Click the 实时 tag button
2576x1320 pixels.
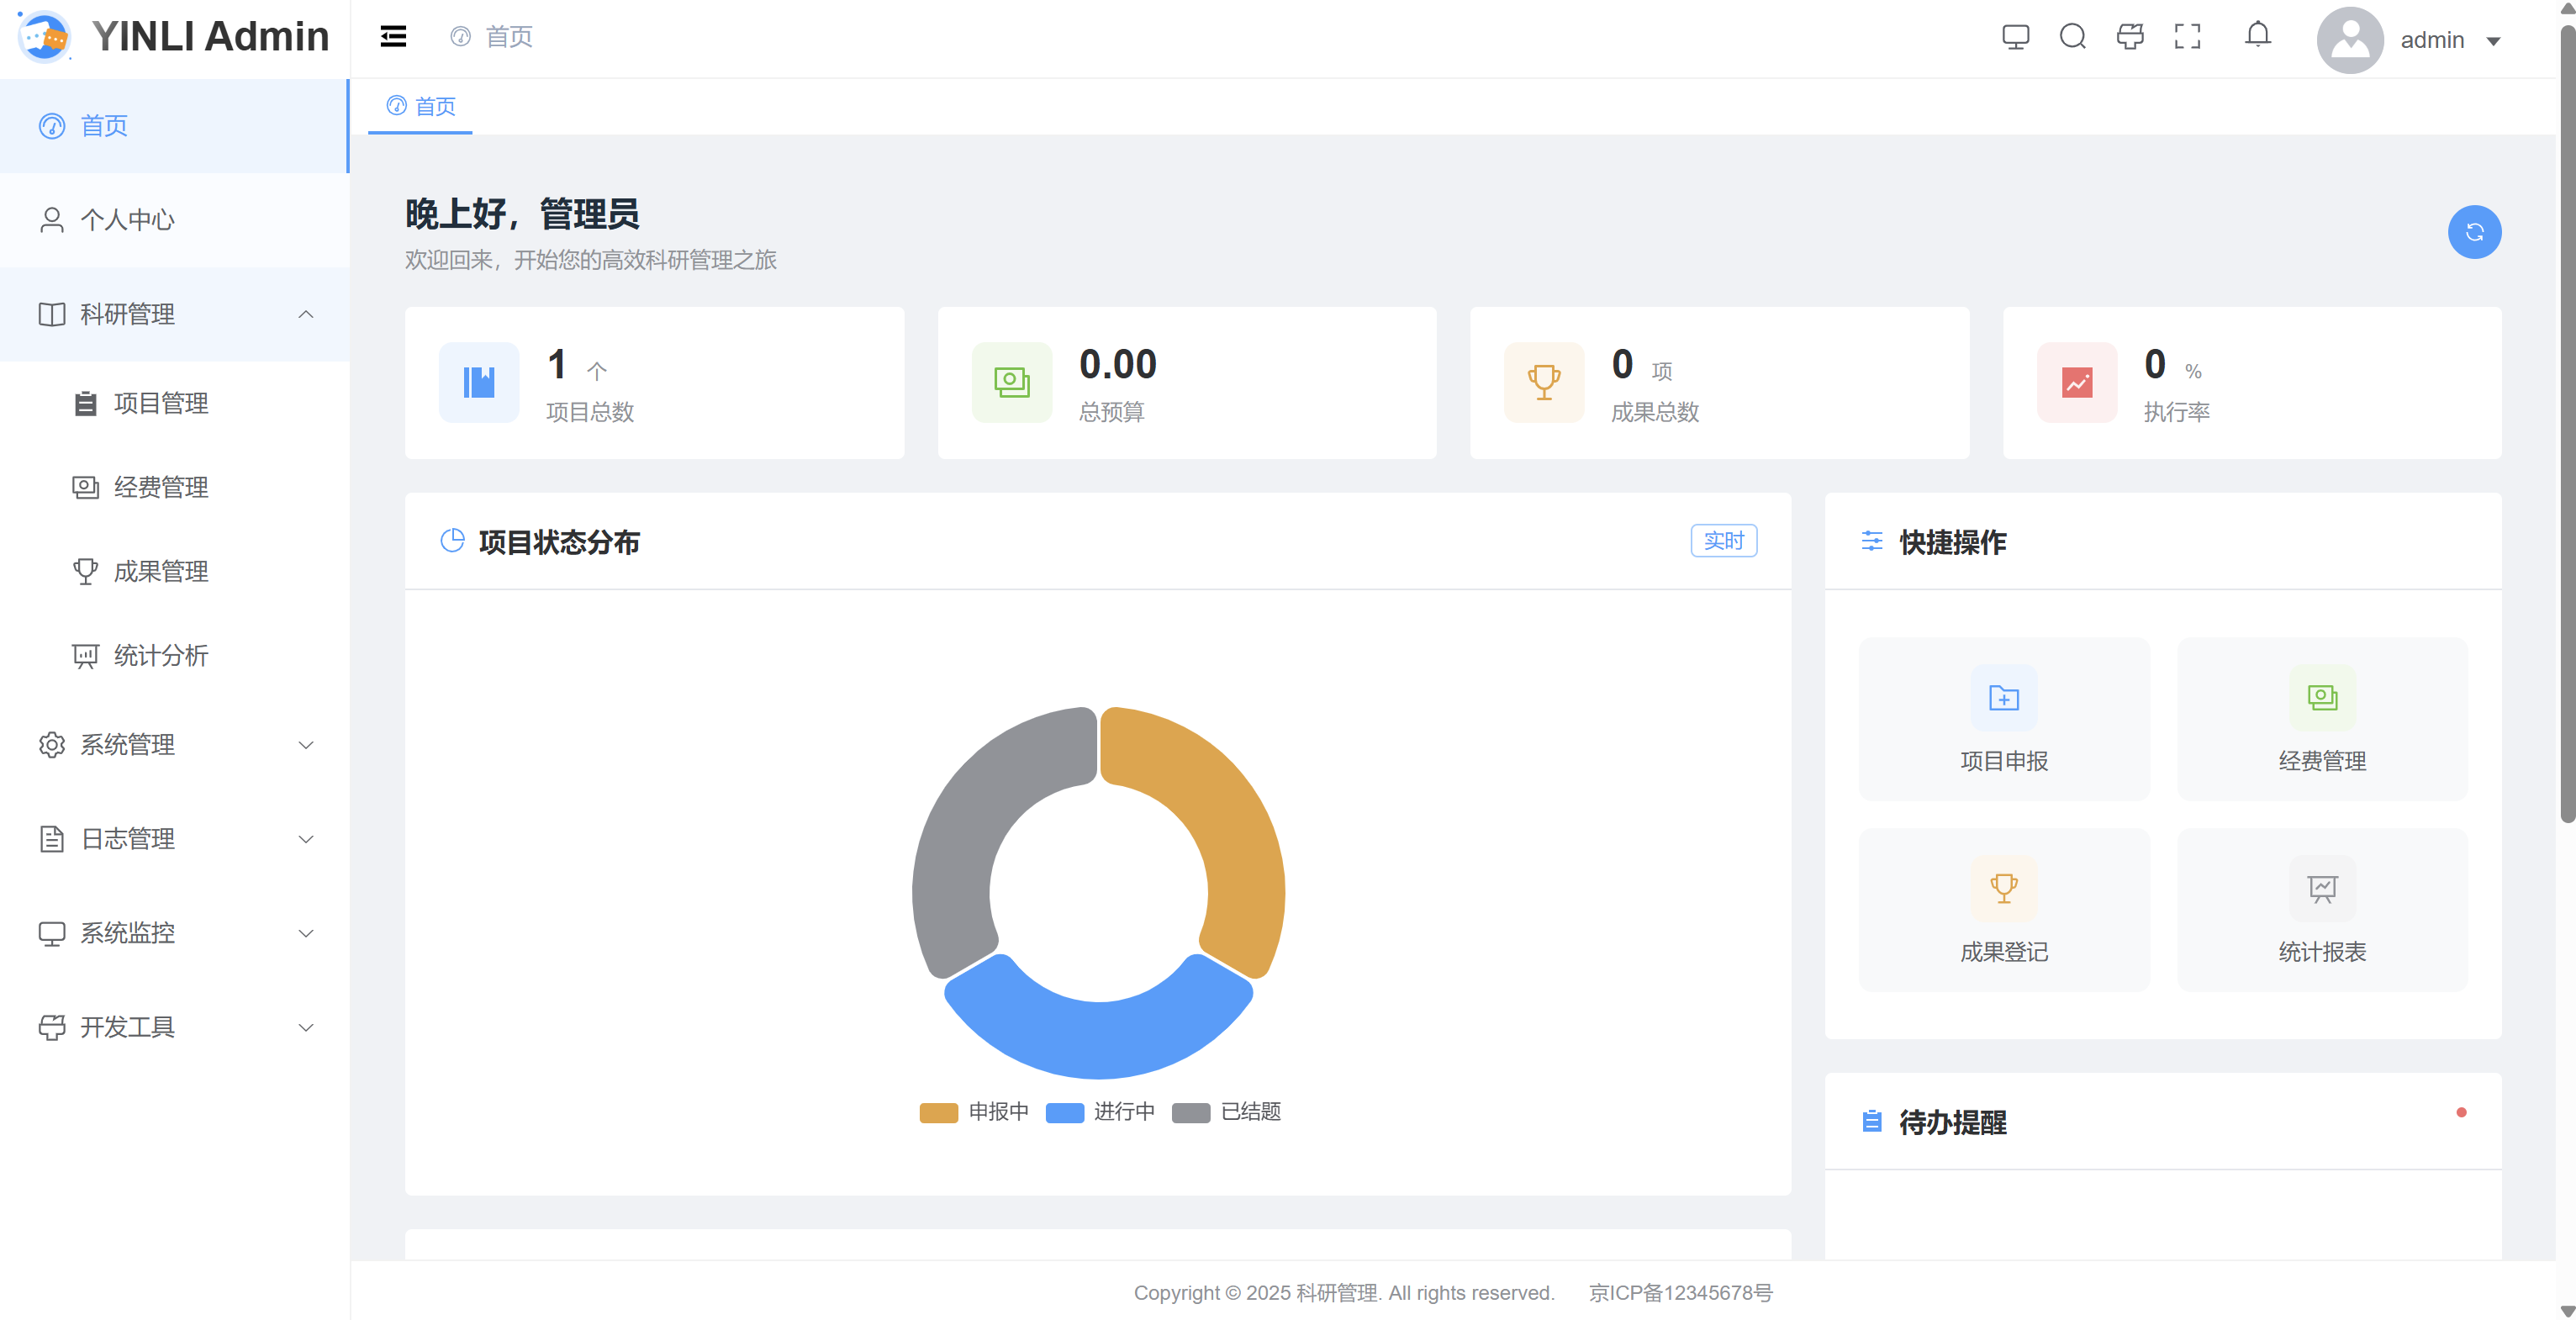1723,541
